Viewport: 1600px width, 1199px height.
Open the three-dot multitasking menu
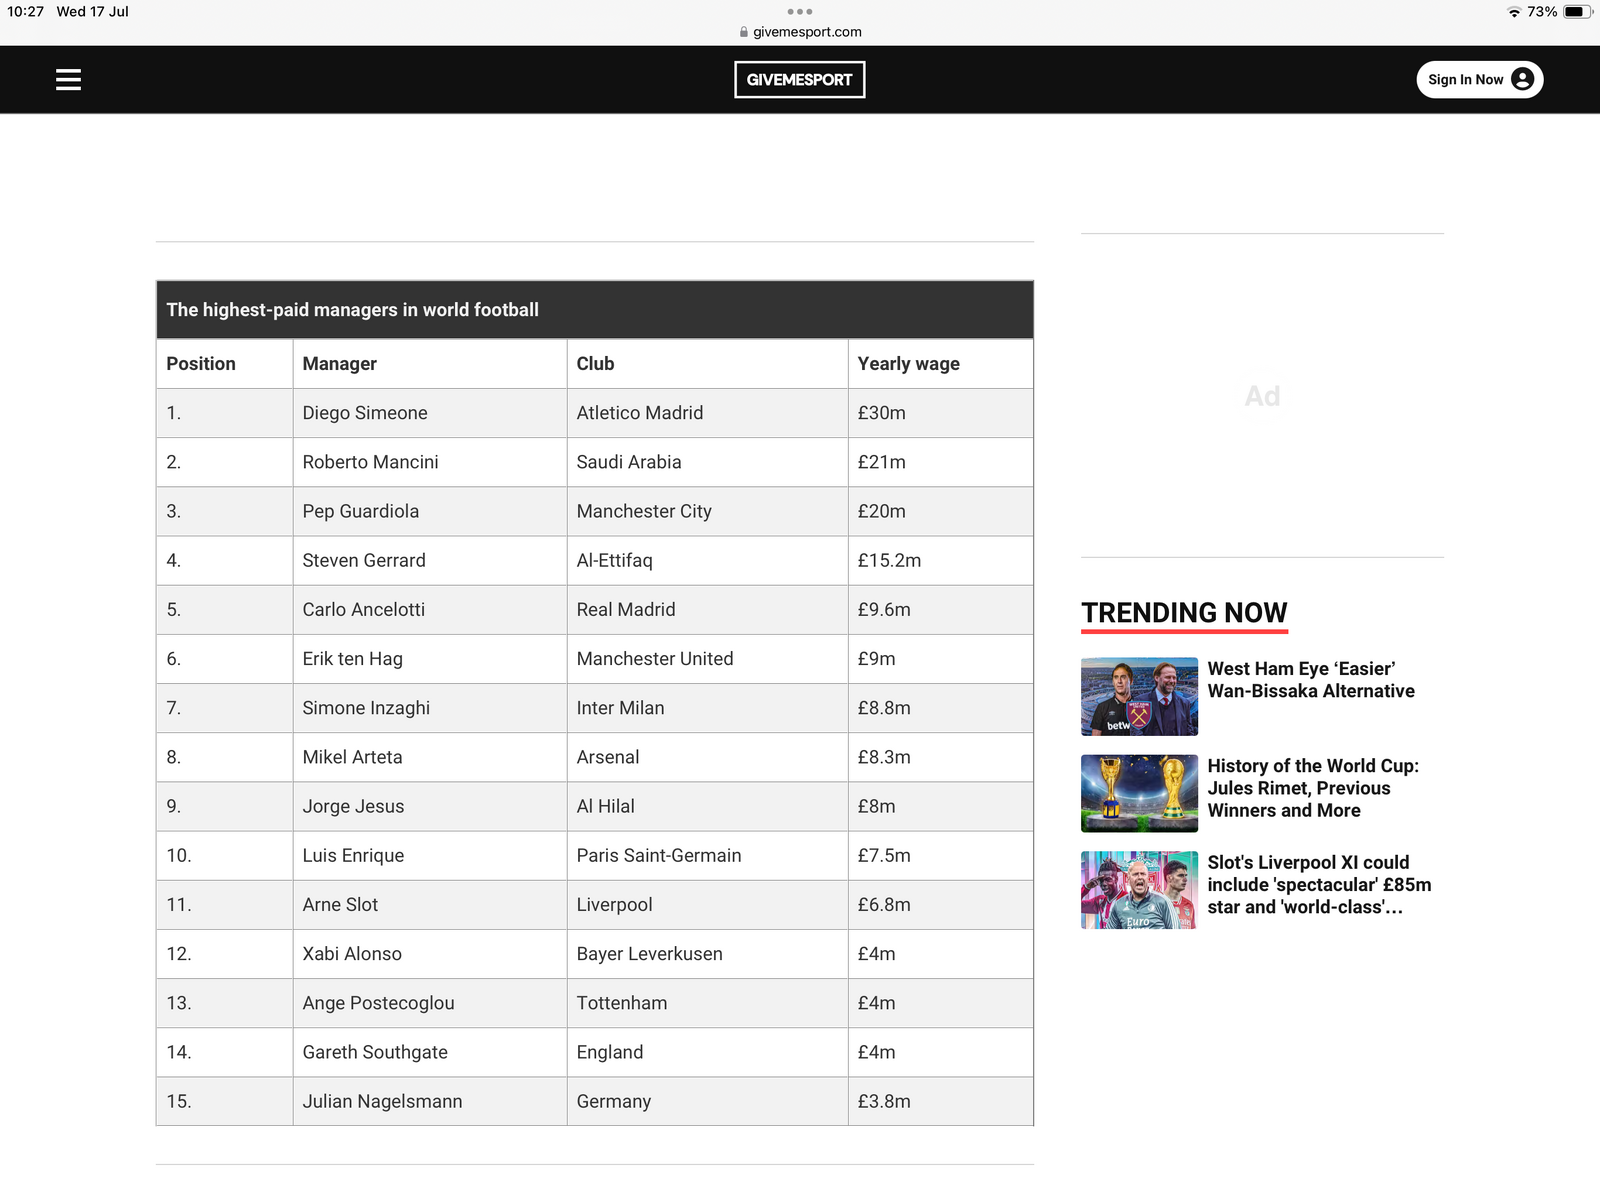799,12
